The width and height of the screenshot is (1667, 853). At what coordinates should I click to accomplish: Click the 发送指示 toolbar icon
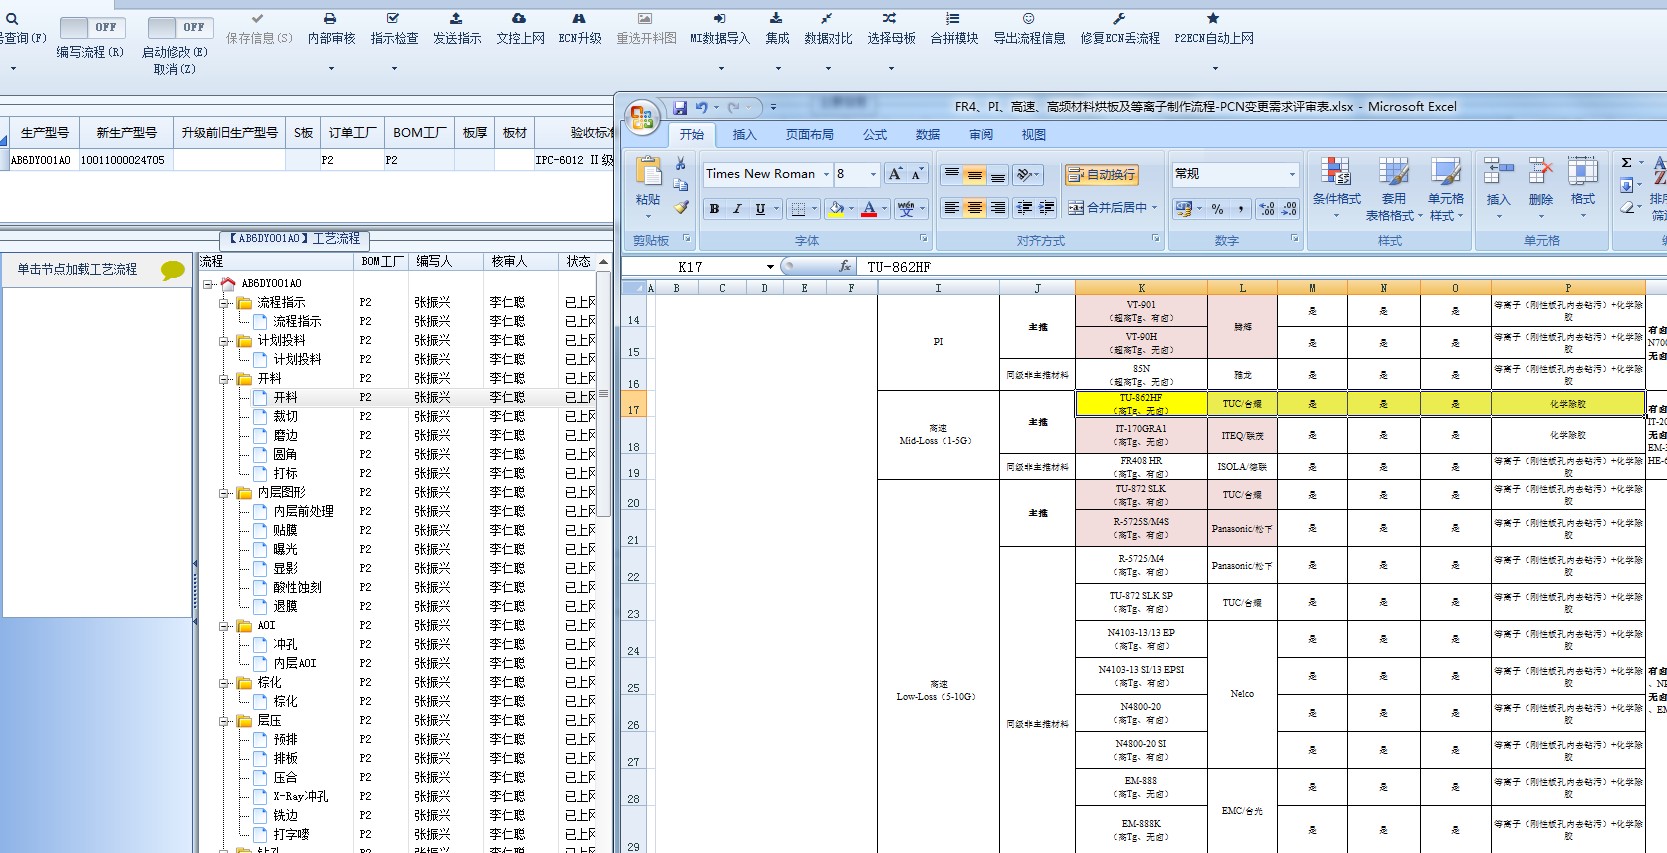[456, 19]
